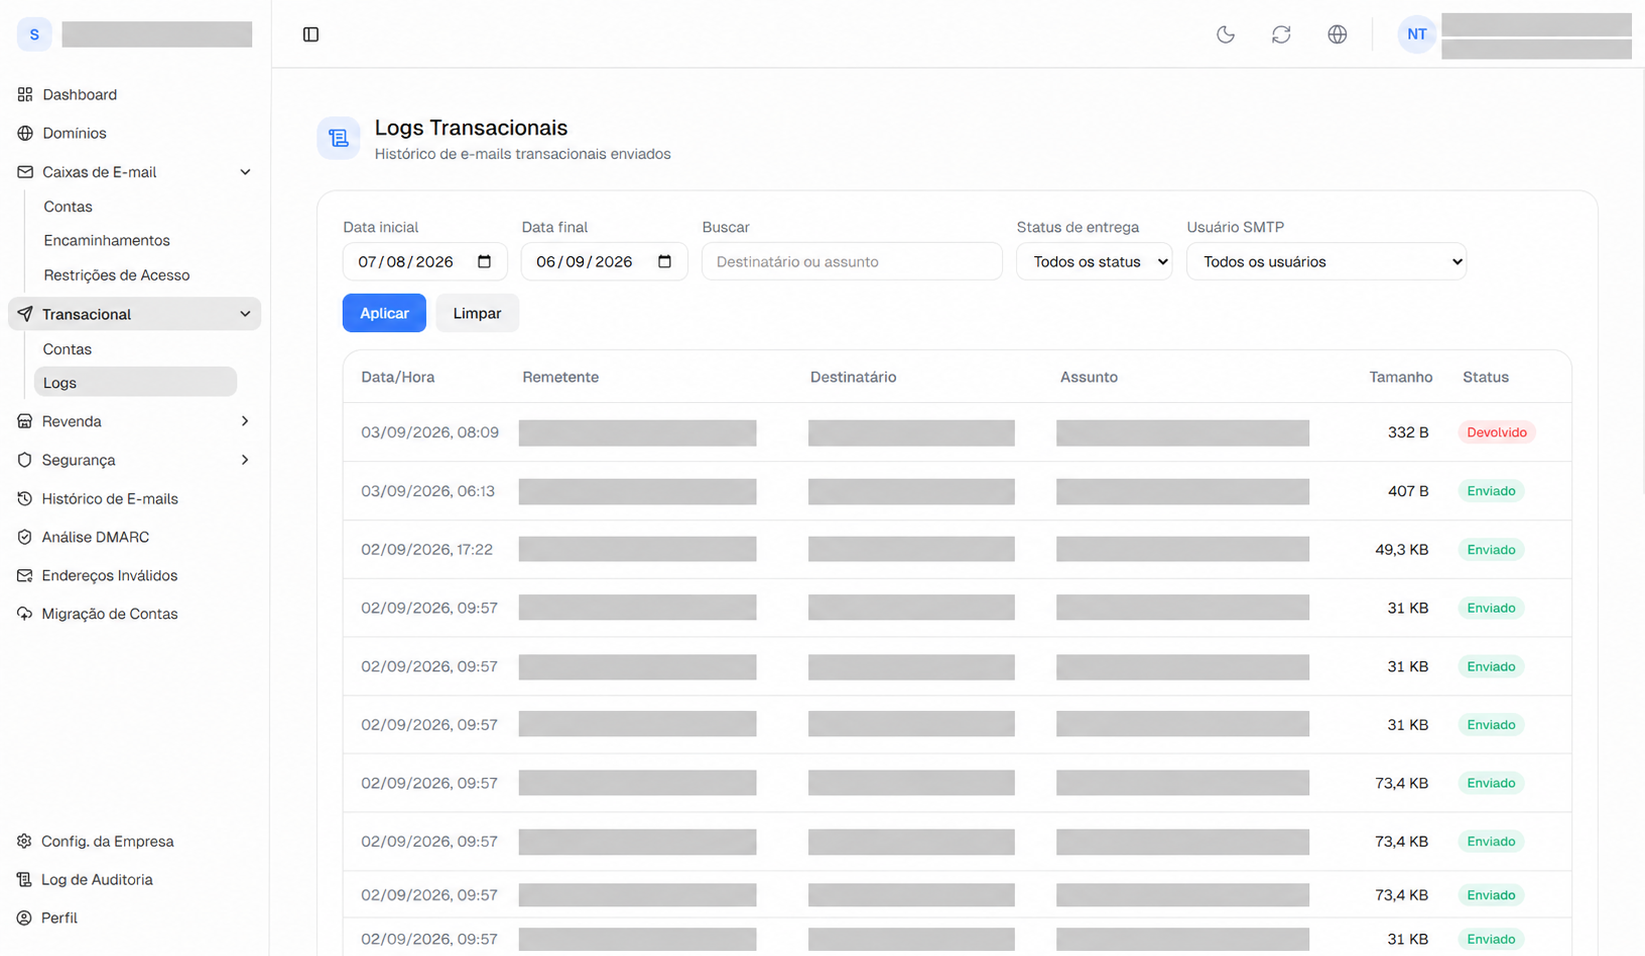1645x956 pixels.
Task: Click the Dashboard grid icon
Action: click(25, 94)
